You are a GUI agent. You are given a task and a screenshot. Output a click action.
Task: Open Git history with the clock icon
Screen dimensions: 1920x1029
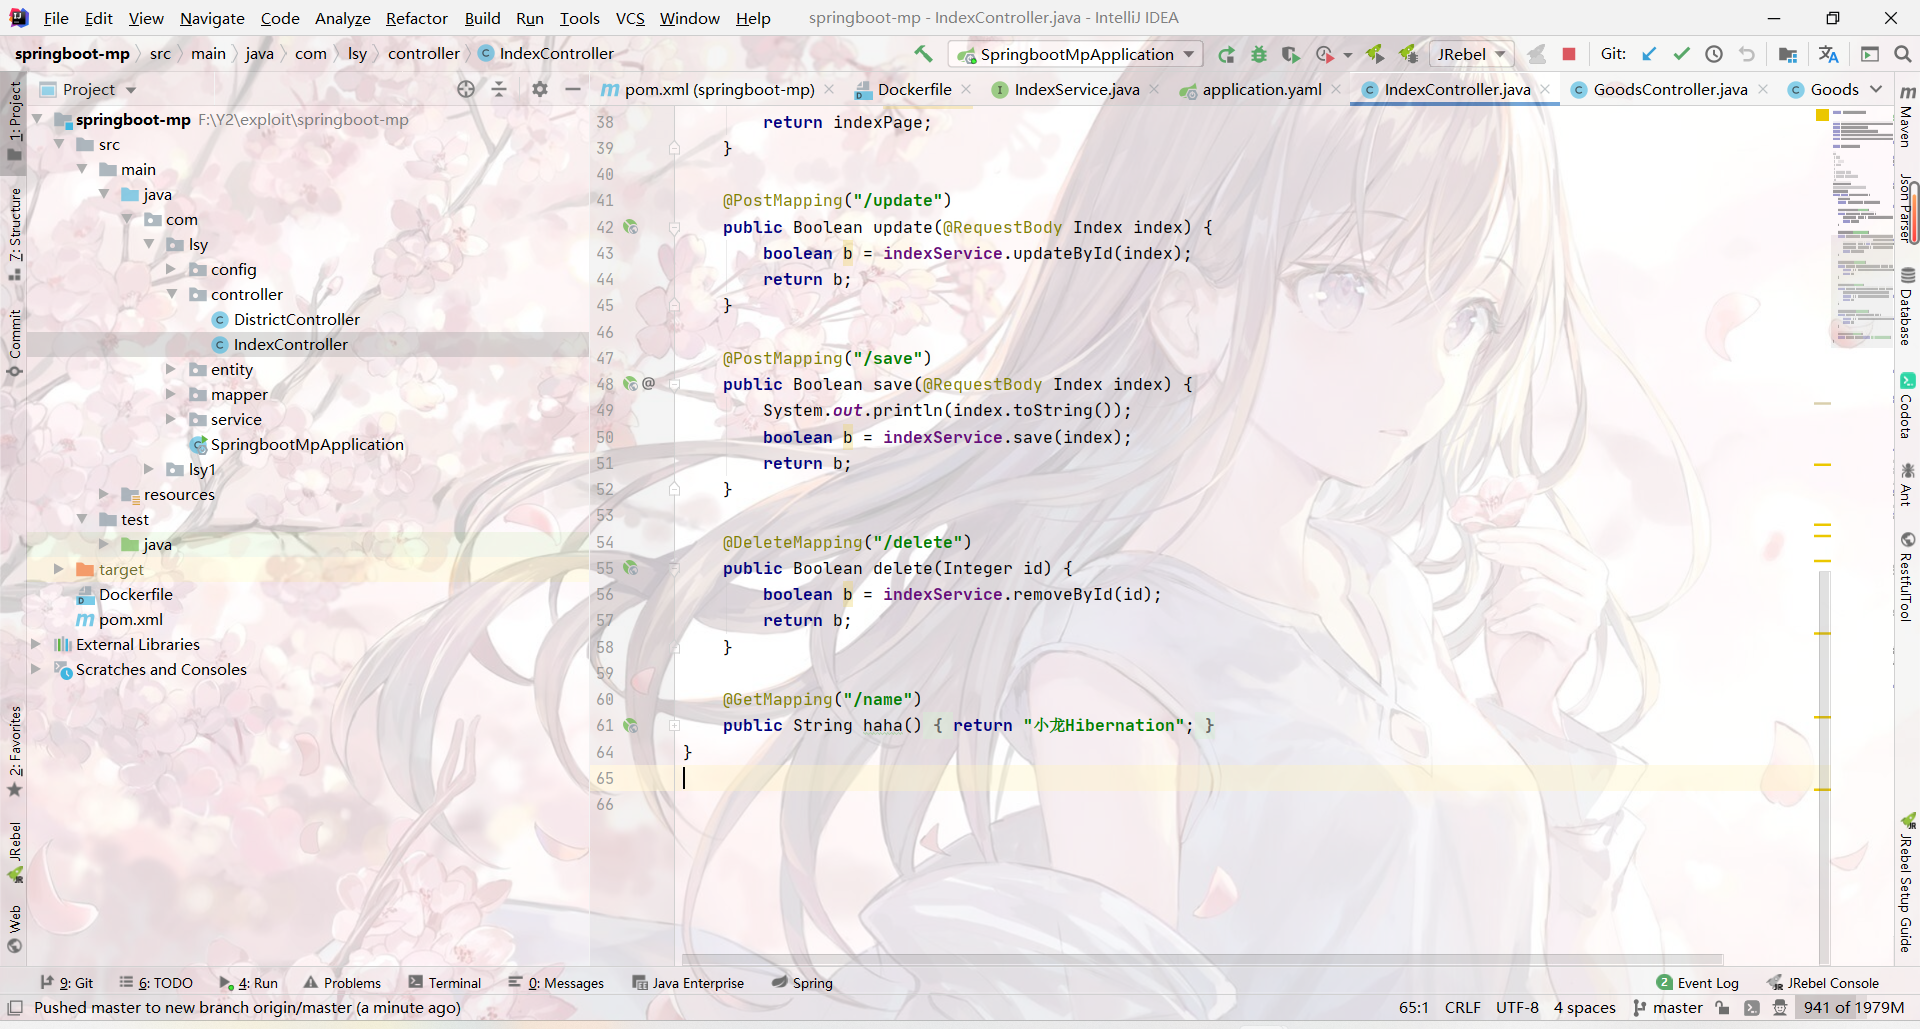pos(1714,54)
